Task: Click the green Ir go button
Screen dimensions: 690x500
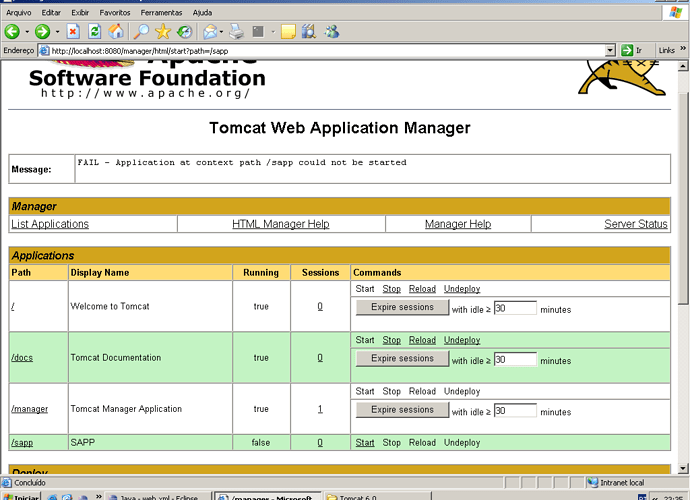Action: click(x=632, y=50)
